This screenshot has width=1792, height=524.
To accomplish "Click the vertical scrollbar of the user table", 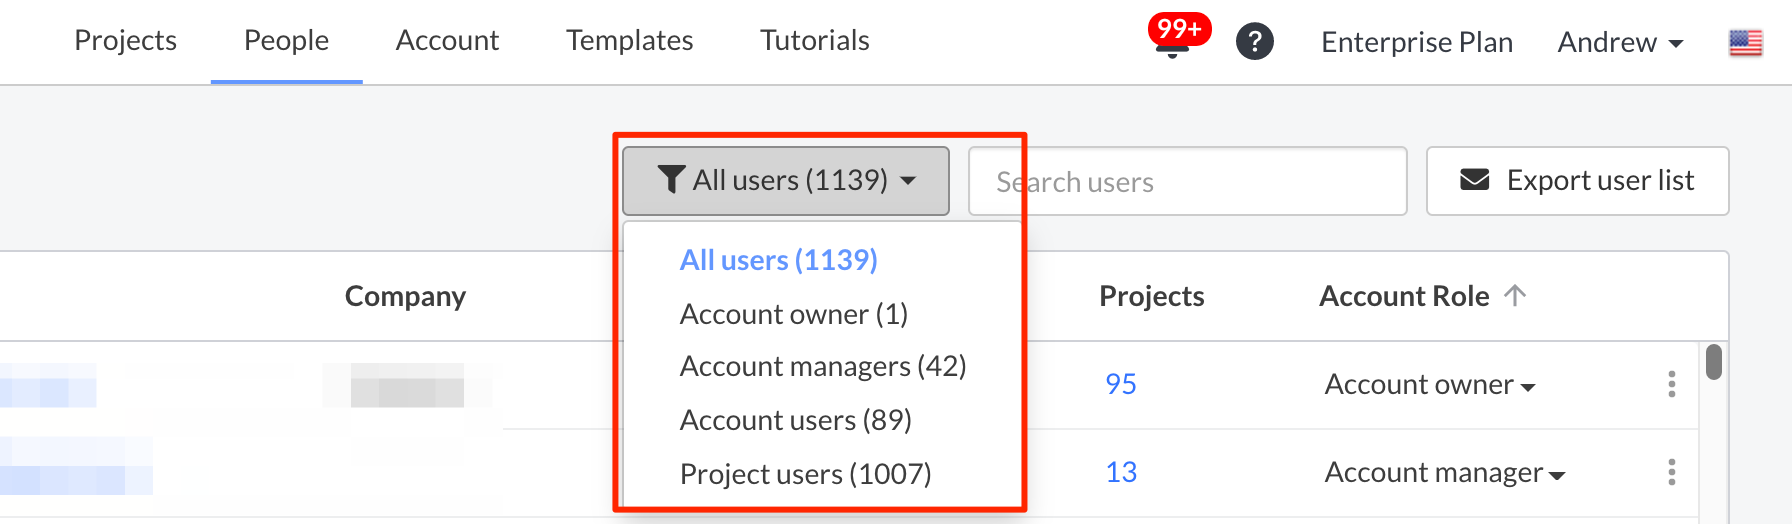I will (x=1713, y=362).
